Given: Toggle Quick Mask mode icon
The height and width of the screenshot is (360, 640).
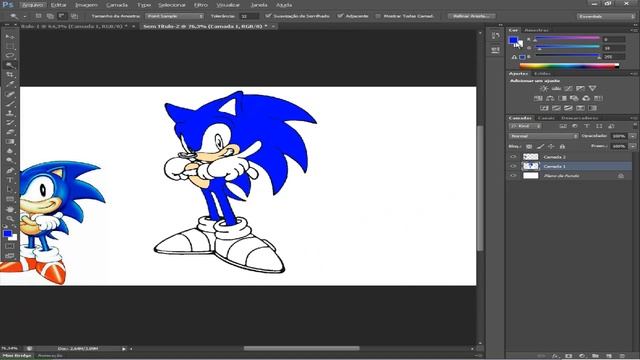Looking at the screenshot, I should coord(10,246).
